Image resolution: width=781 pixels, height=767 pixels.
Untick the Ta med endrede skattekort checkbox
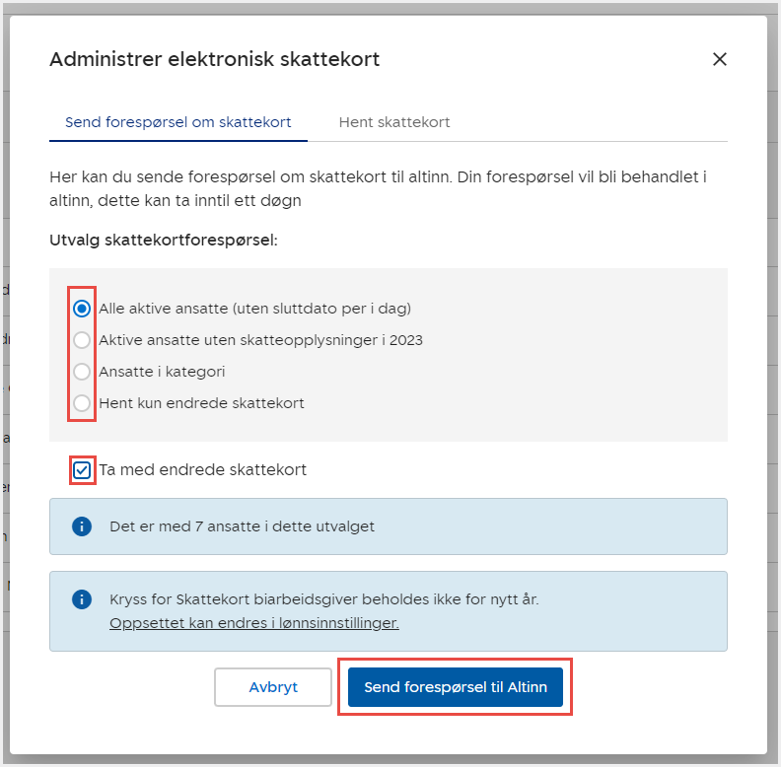coord(82,470)
